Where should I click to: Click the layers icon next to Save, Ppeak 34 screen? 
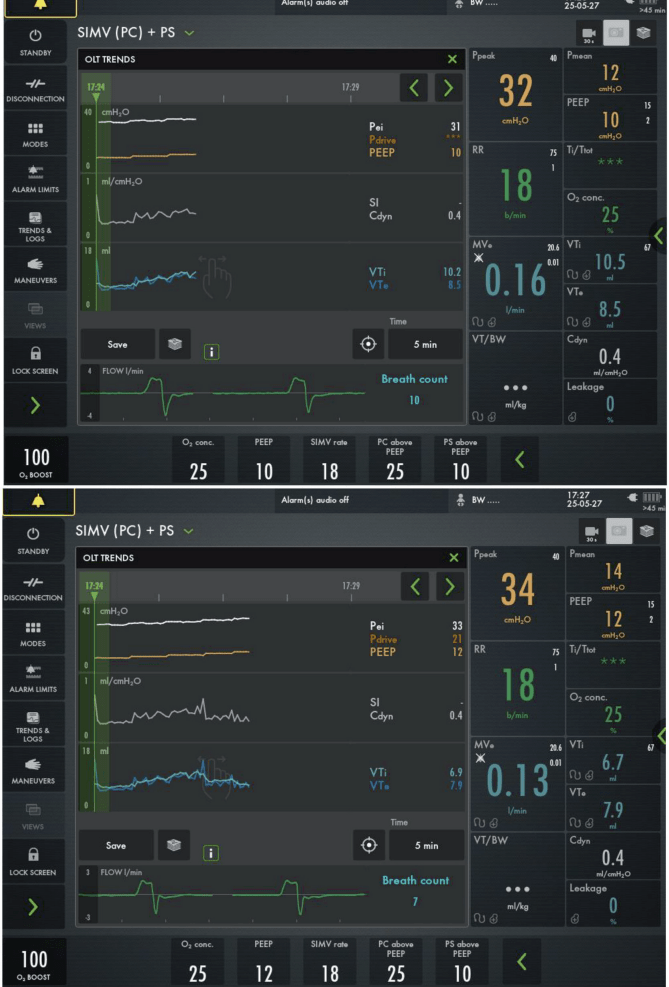(175, 845)
